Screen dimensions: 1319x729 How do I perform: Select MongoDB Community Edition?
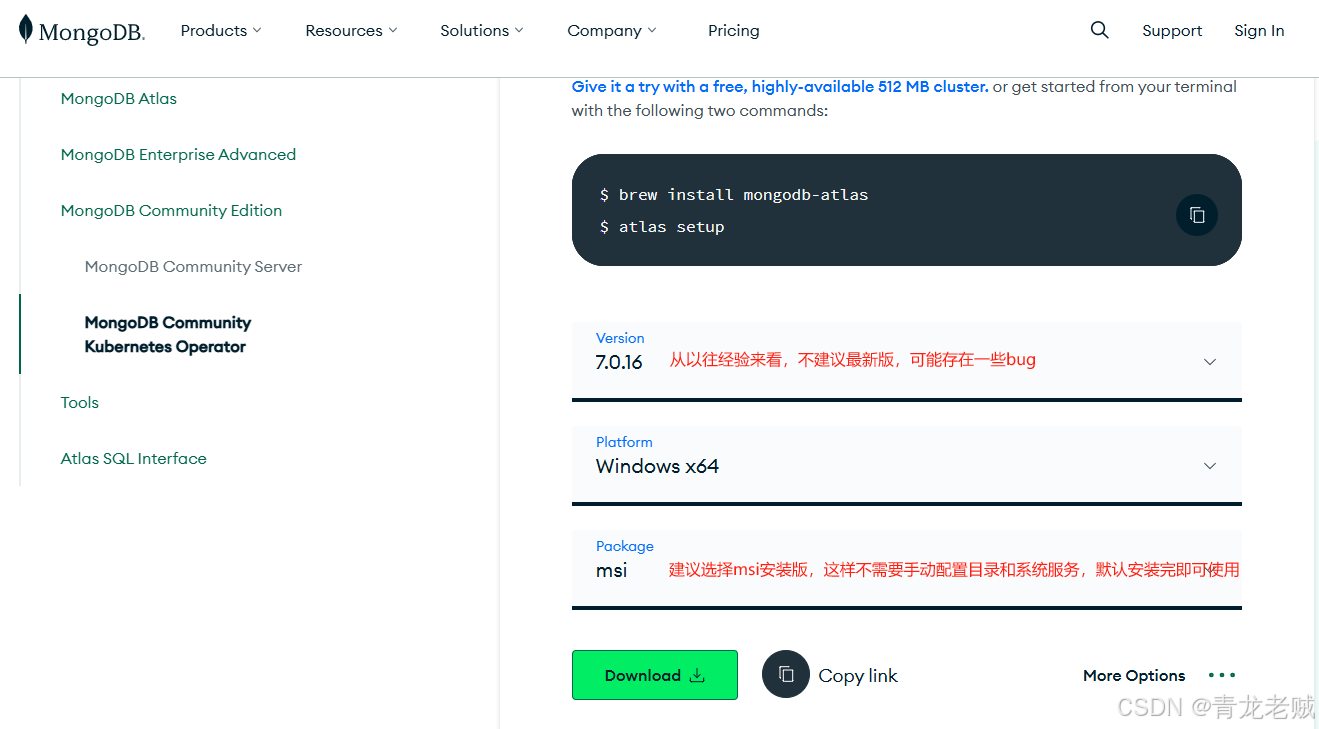pos(171,210)
